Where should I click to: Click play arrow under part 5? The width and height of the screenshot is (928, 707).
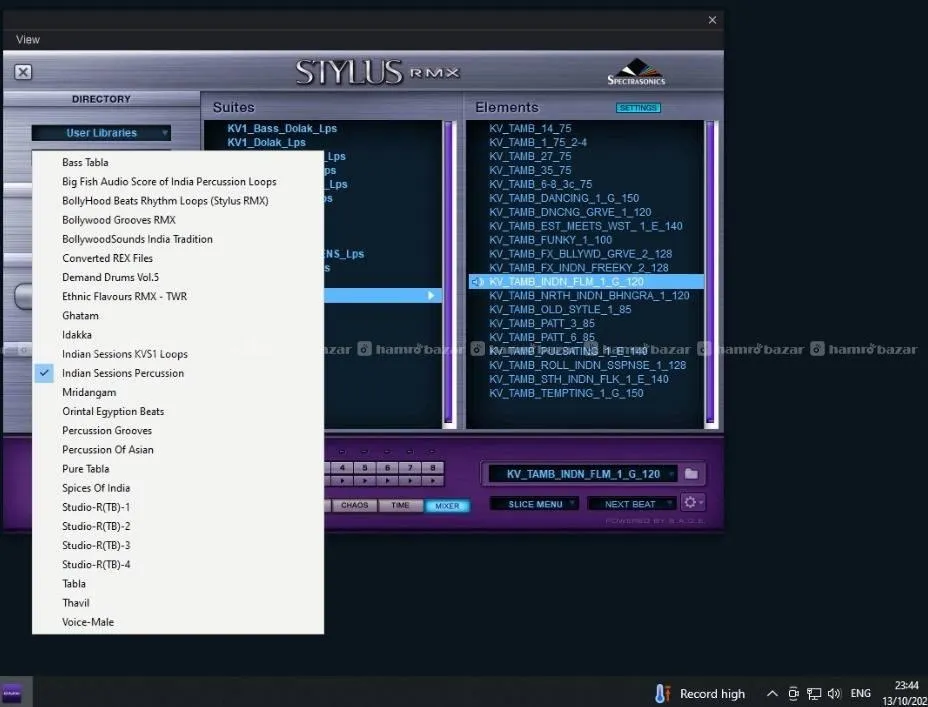(365, 480)
